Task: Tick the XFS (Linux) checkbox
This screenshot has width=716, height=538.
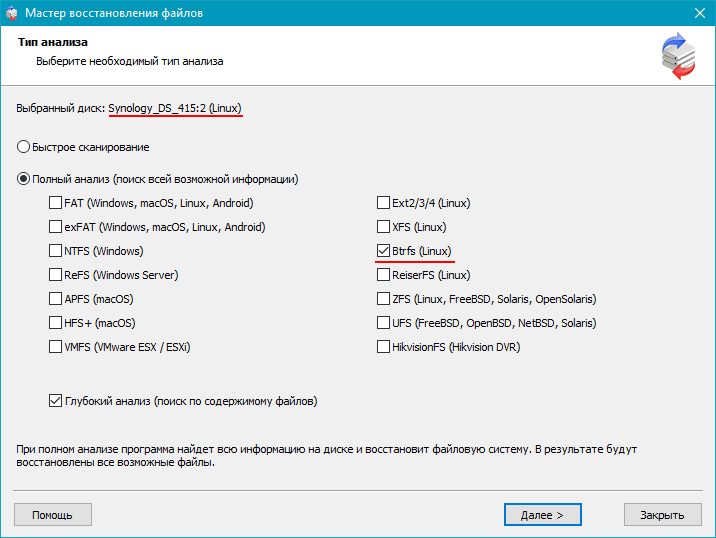Action: 383,227
